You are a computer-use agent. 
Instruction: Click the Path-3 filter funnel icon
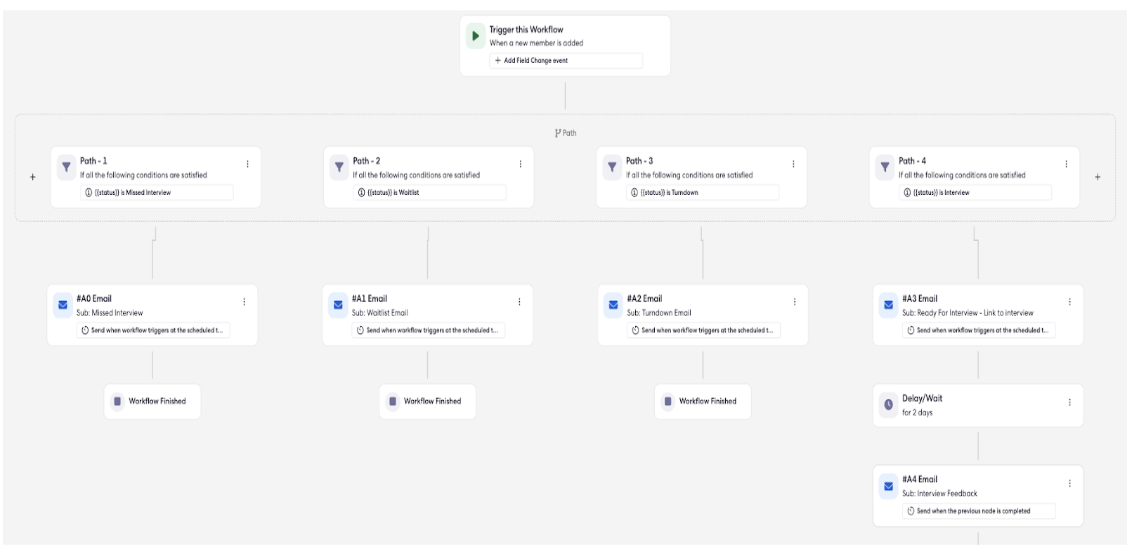pyautogui.click(x=612, y=167)
